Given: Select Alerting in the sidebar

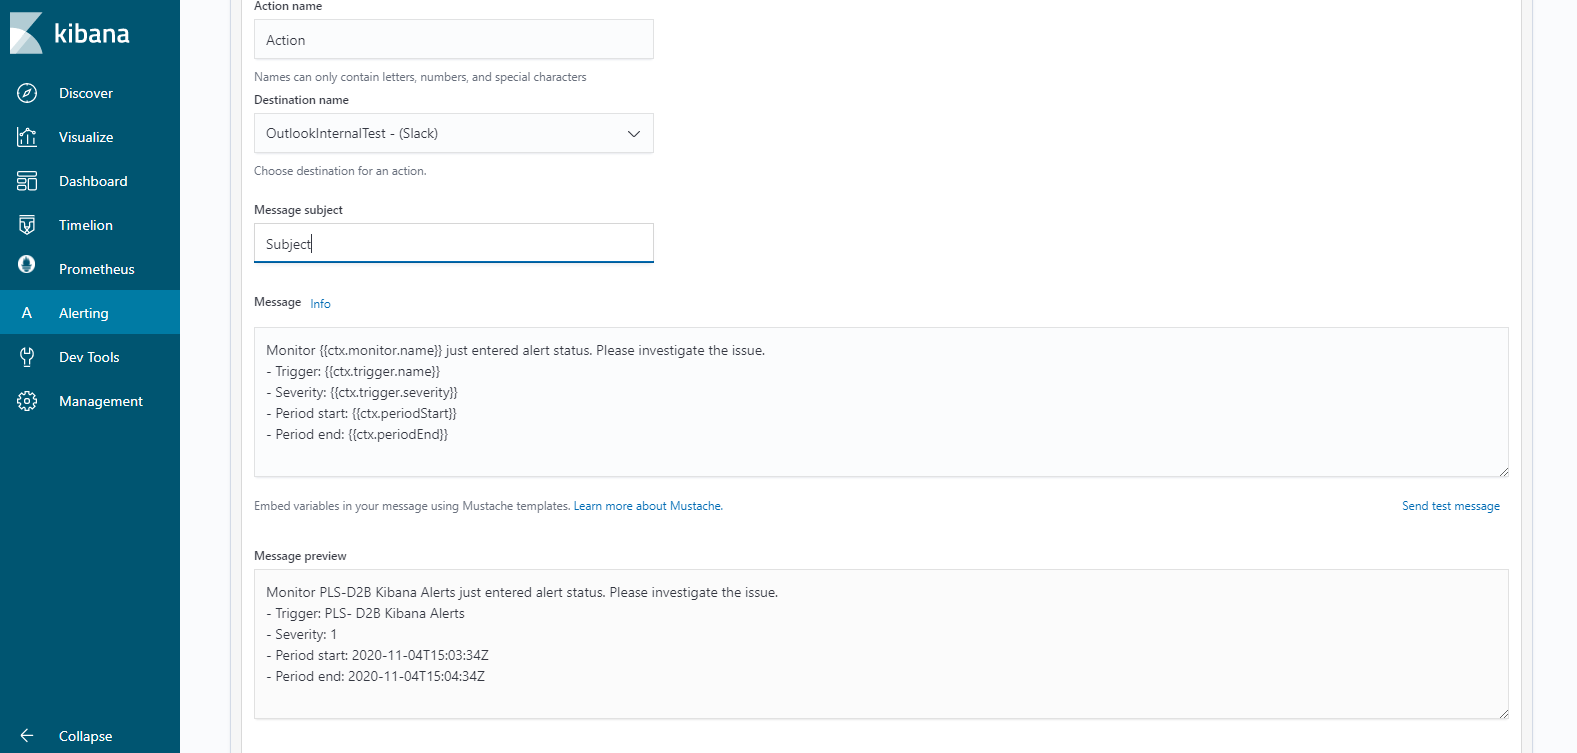Looking at the screenshot, I should tap(84, 313).
